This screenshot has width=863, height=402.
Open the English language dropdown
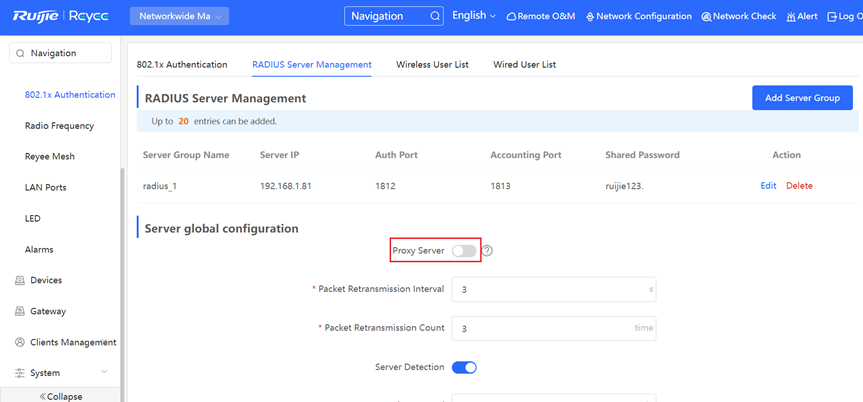[x=475, y=16]
